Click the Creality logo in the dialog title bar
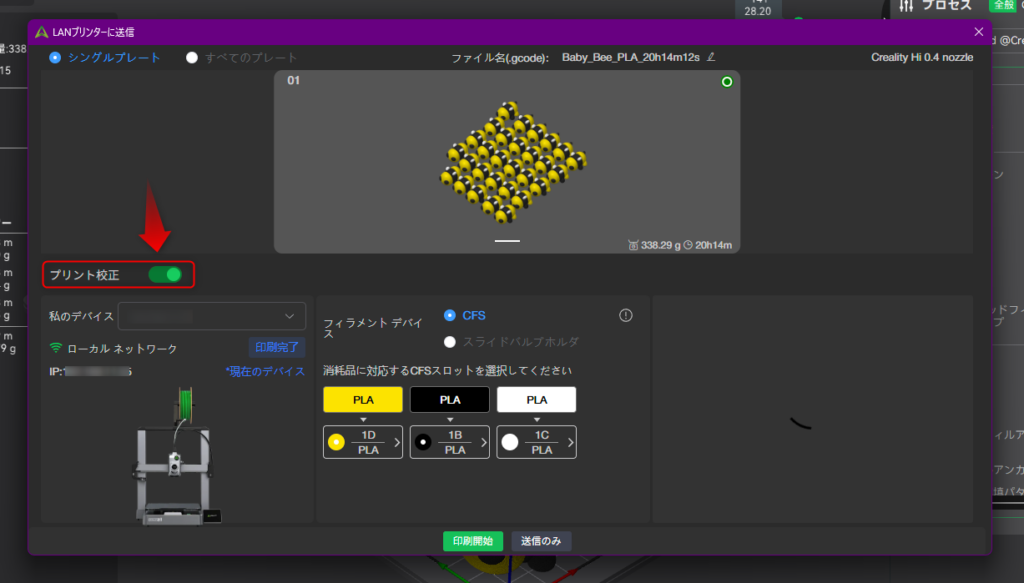This screenshot has width=1024, height=583. pos(41,32)
